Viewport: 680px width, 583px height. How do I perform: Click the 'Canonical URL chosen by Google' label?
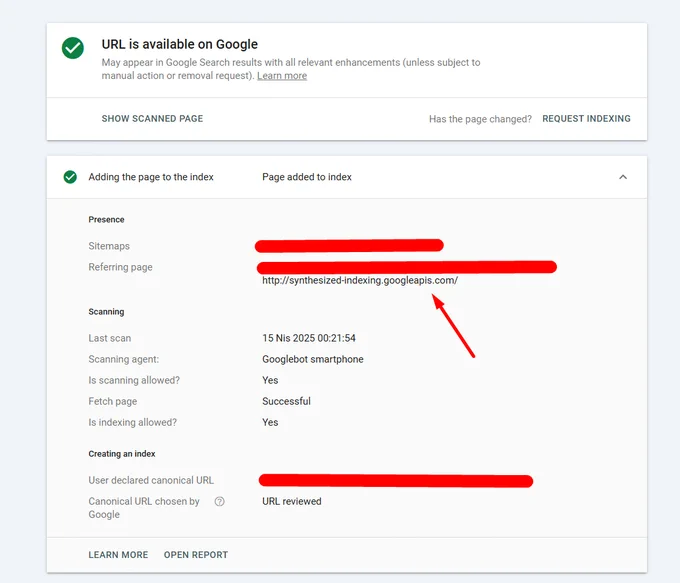click(x=144, y=508)
